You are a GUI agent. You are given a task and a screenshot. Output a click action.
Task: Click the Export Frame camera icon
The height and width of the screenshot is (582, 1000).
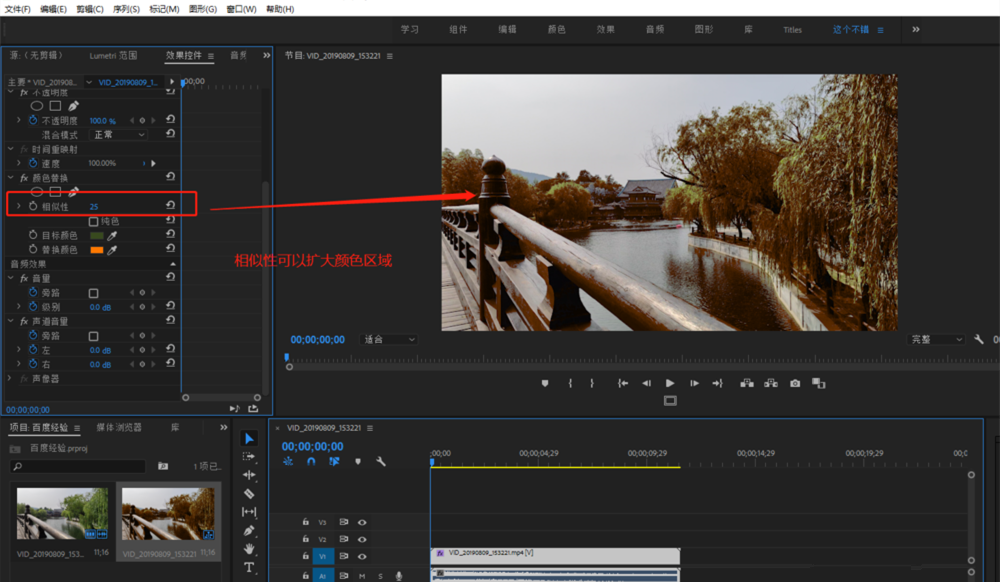pos(795,383)
